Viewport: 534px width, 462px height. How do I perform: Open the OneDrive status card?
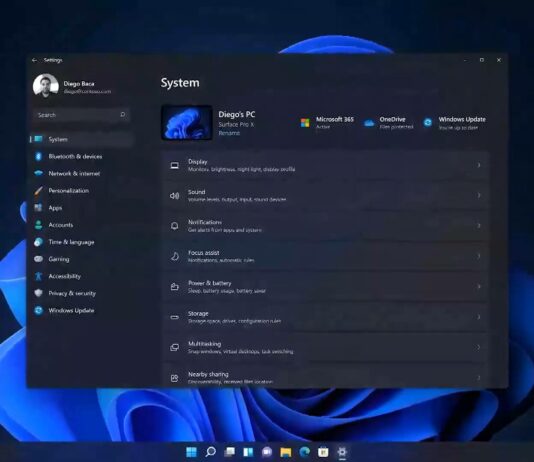(x=388, y=123)
